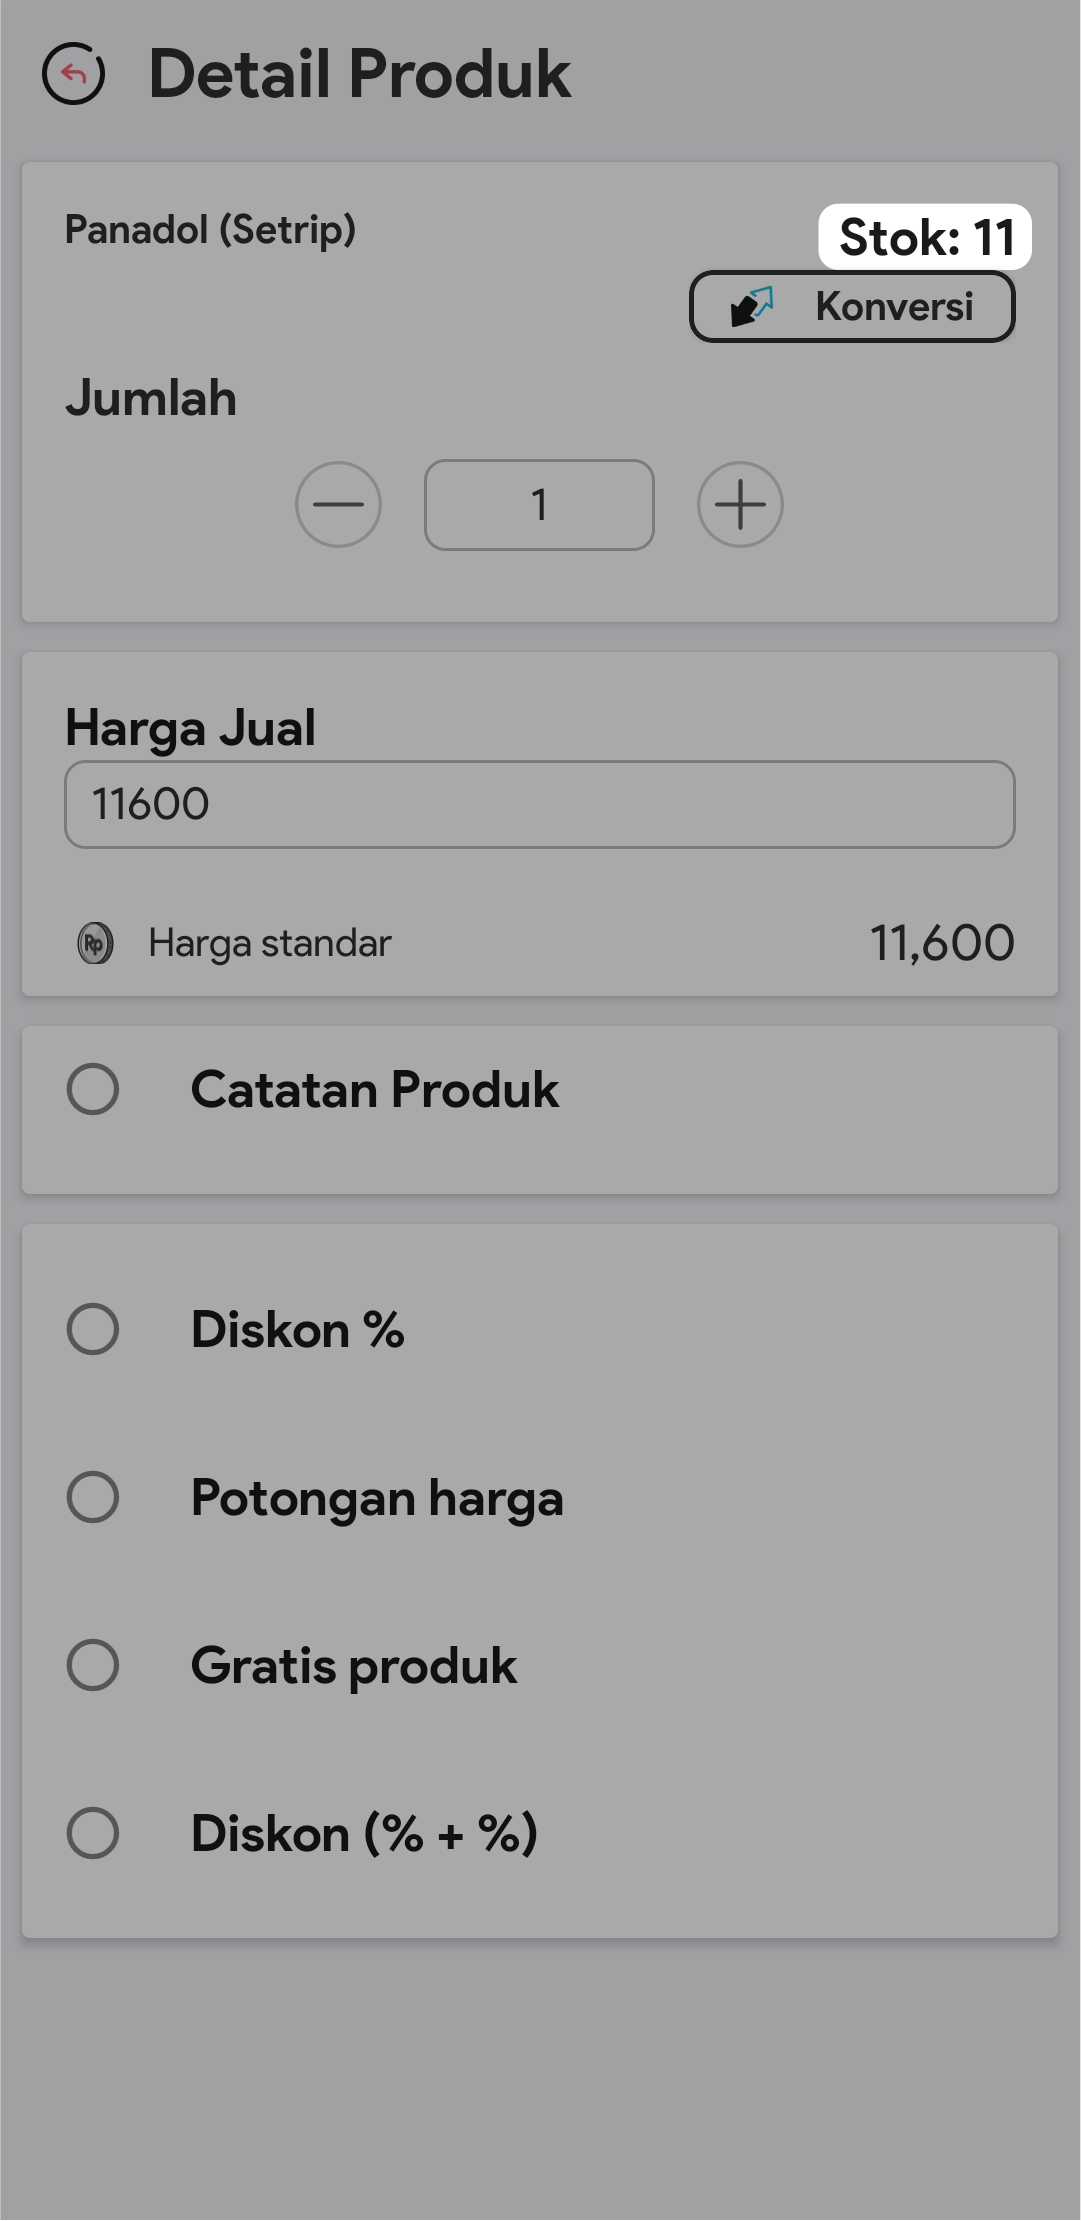Screen dimensions: 1081x2221
Task: Select the Diskon % radio button
Action: coord(93,1329)
